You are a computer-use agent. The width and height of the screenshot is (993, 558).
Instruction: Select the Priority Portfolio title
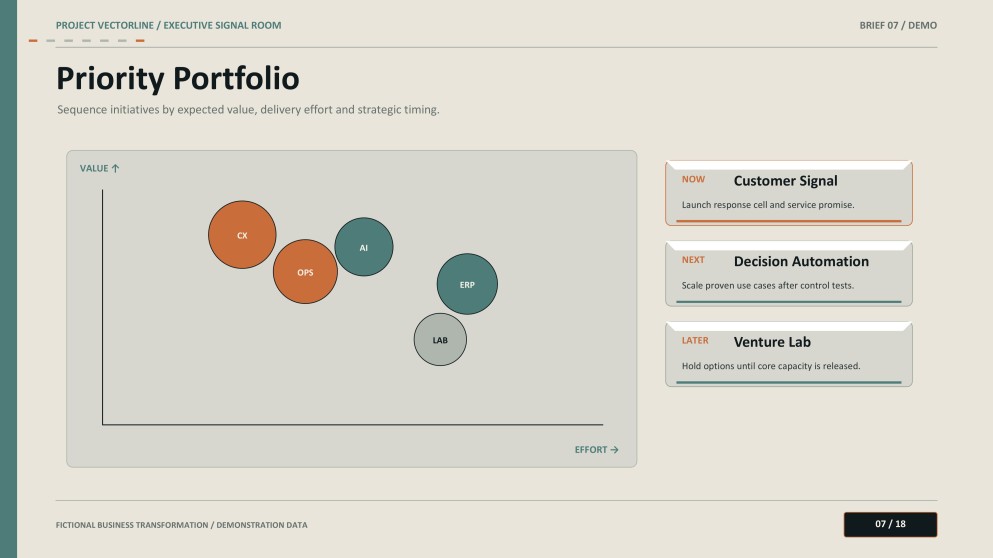pyautogui.click(x=178, y=79)
